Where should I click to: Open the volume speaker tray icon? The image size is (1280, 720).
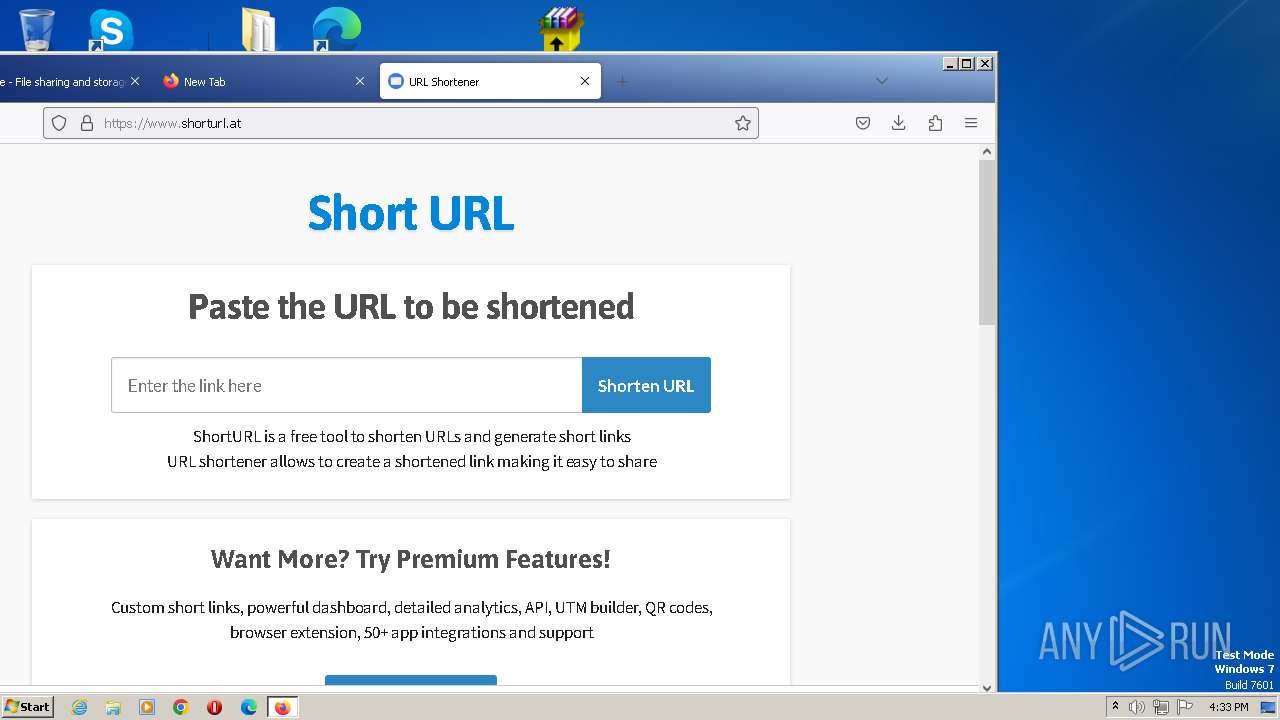[1137, 707]
